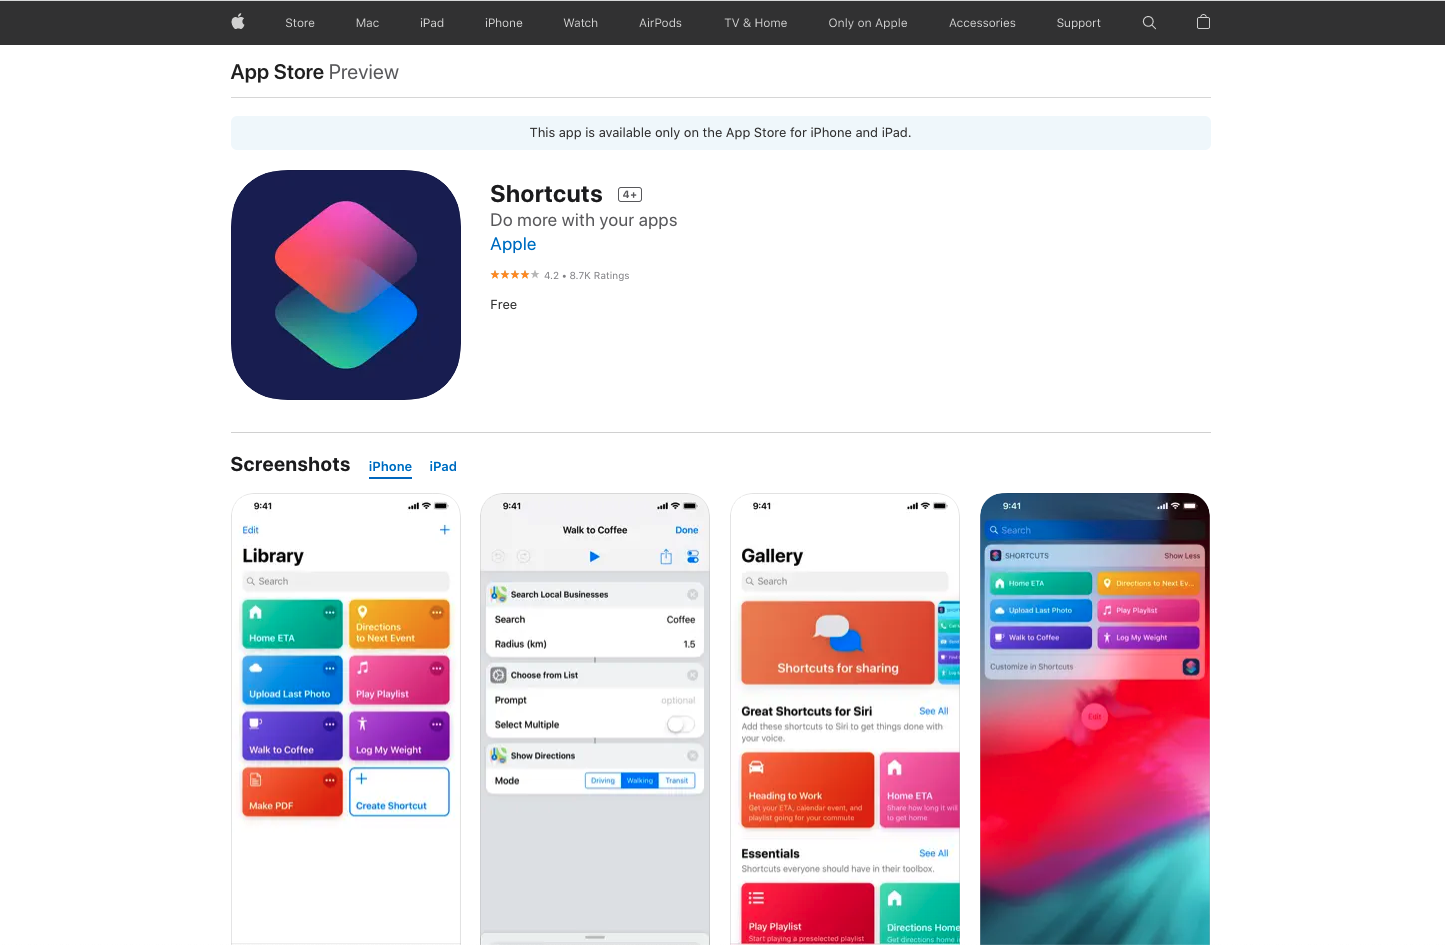1445x945 pixels.
Task: Click the Library search field
Action: [346, 581]
